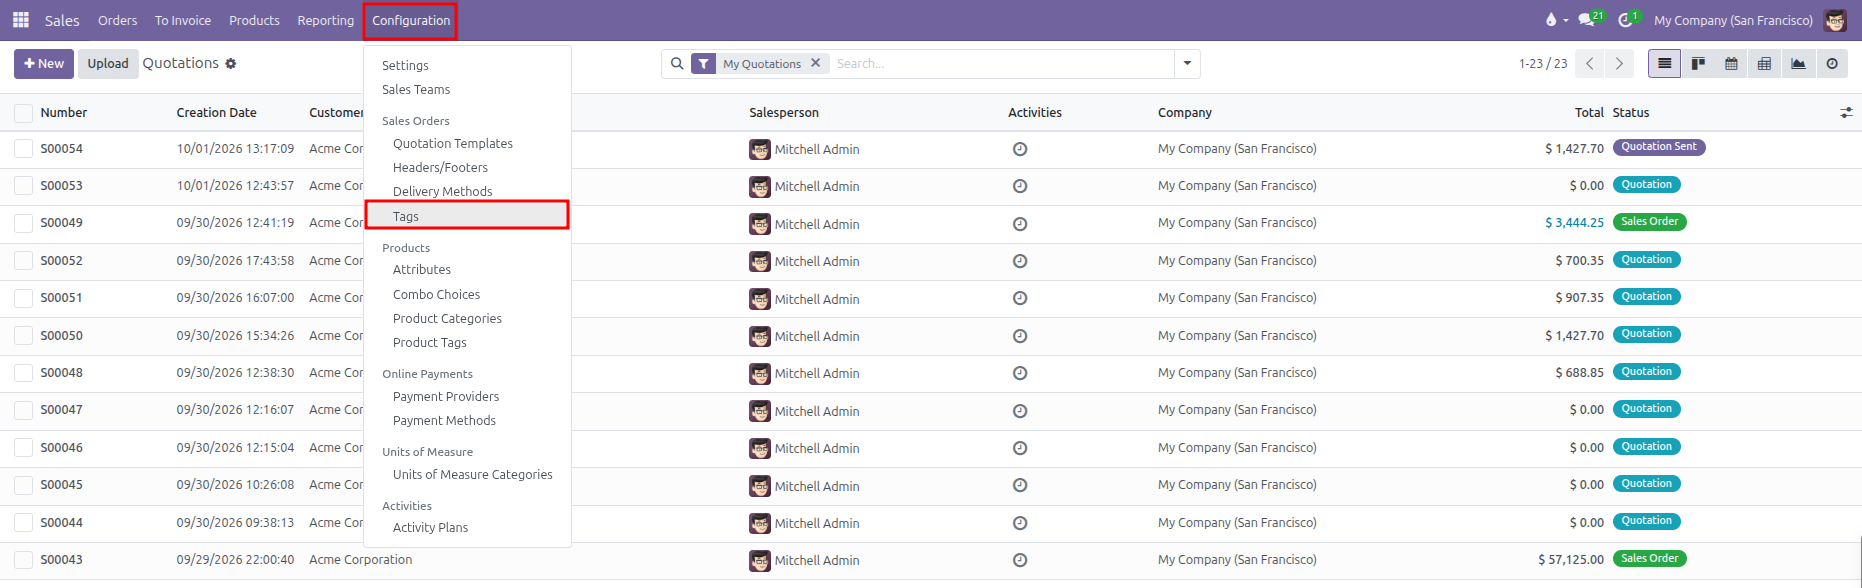This screenshot has width=1862, height=588.
Task: Open the activities clock icon in navbar
Action: tap(1628, 20)
